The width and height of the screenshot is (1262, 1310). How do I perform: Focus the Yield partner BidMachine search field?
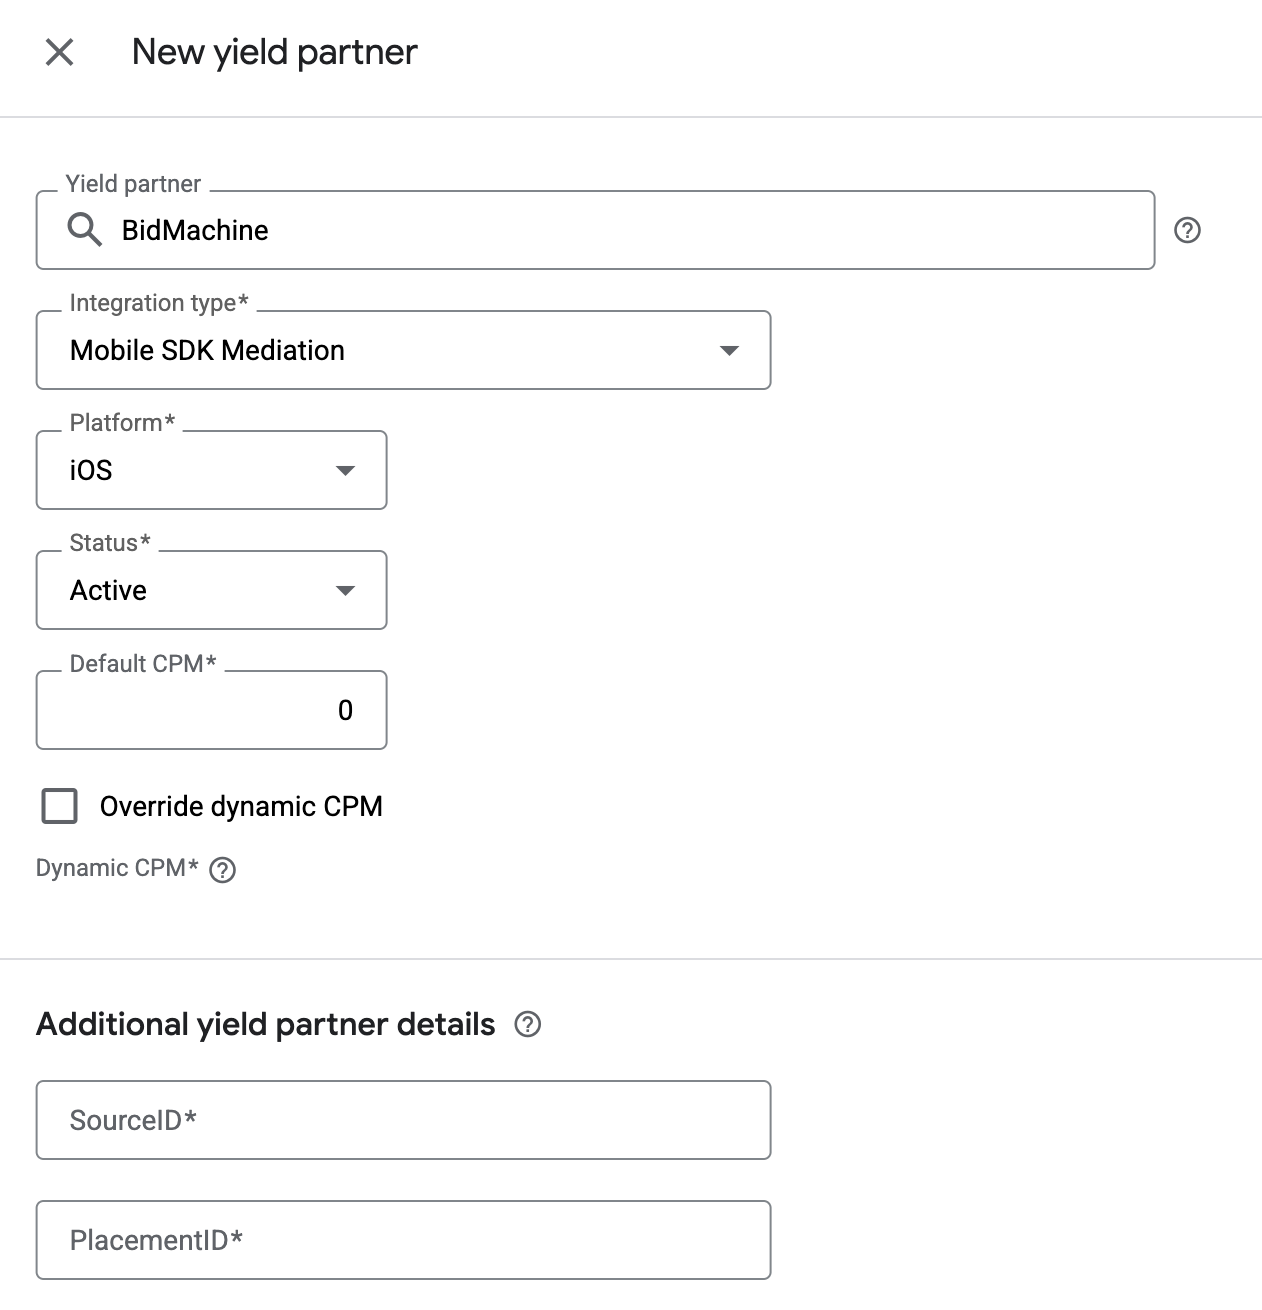tap(595, 230)
